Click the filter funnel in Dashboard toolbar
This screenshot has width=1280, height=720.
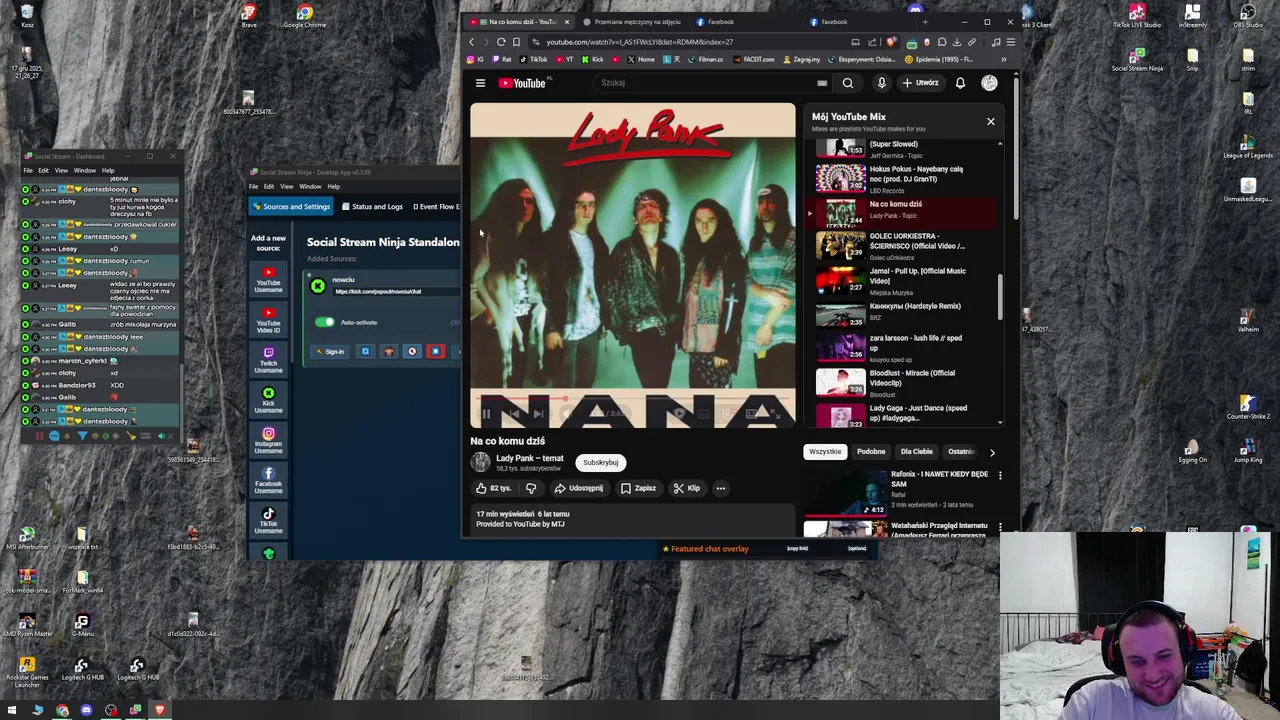tap(83, 436)
